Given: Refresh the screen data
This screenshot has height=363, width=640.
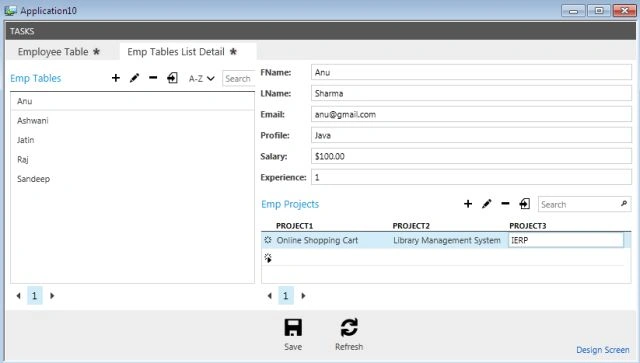Looking at the screenshot, I should [x=349, y=334].
